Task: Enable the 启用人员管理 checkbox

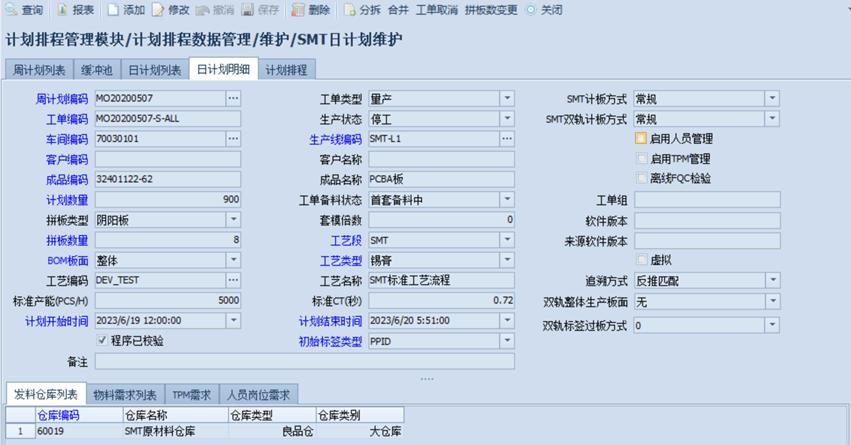Action: [641, 139]
